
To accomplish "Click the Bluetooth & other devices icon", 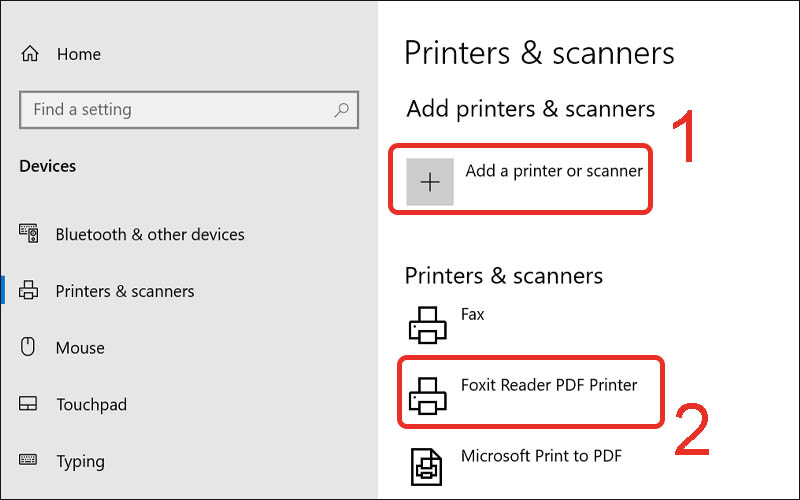I will pos(29,235).
